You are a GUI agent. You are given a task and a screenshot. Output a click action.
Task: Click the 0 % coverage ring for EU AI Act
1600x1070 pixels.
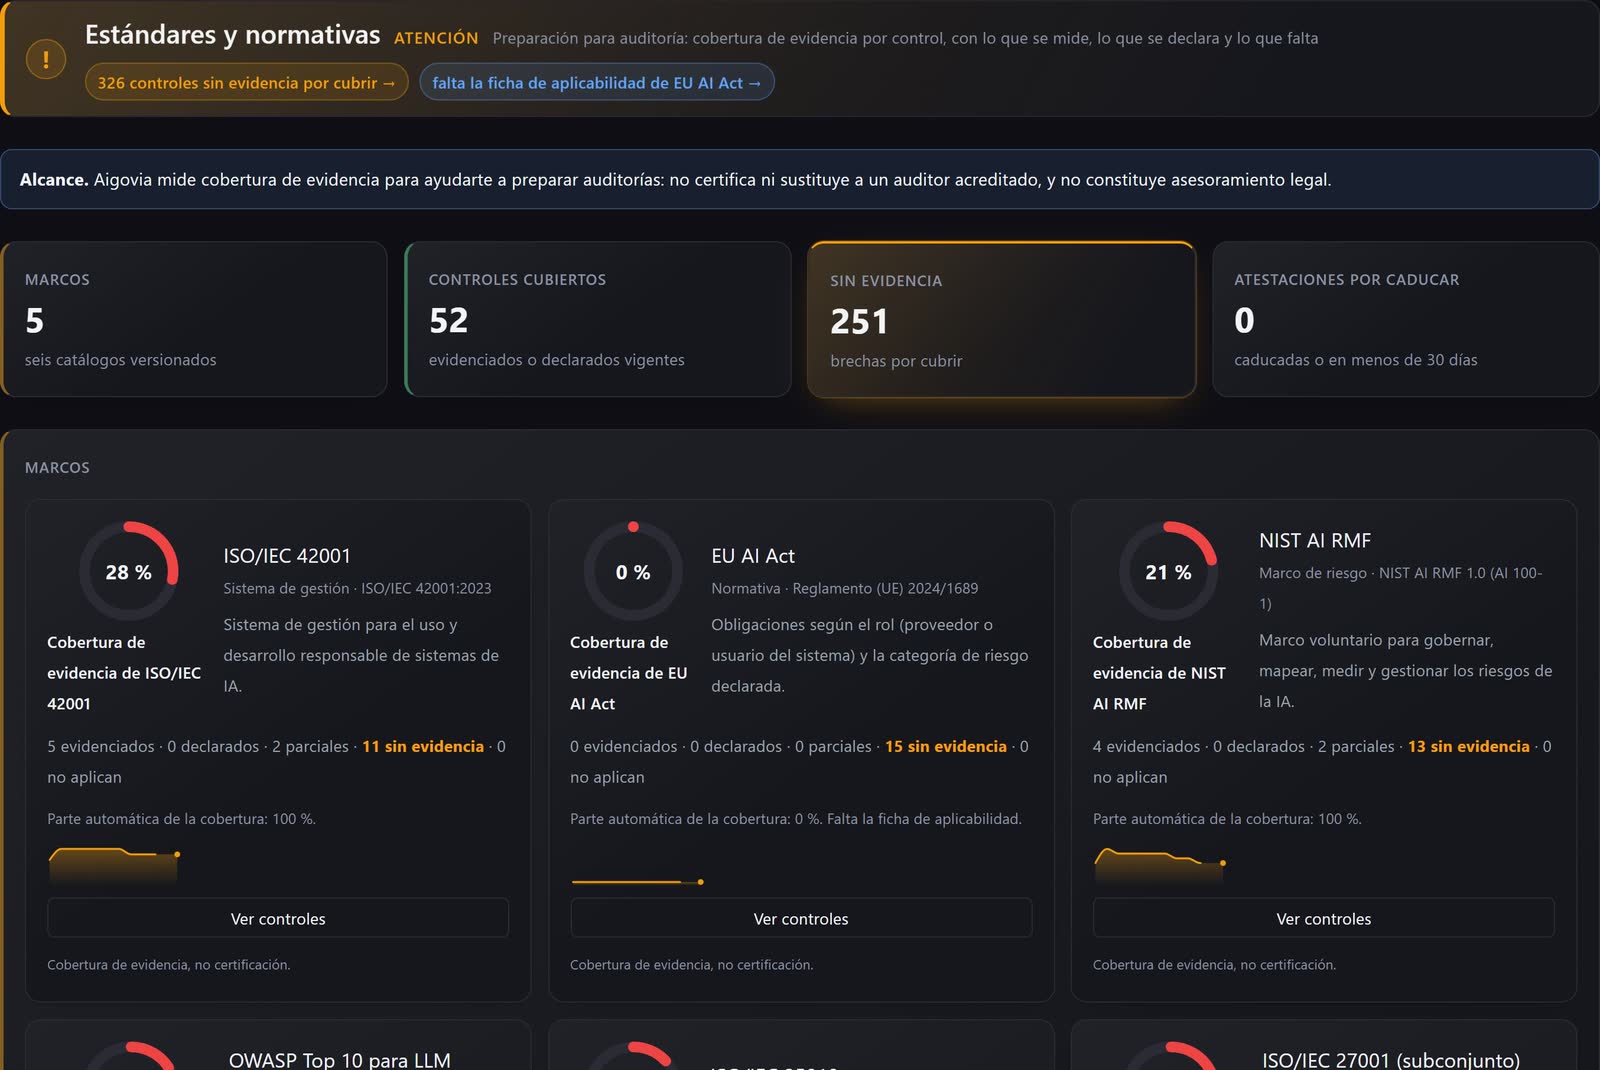pyautogui.click(x=632, y=572)
